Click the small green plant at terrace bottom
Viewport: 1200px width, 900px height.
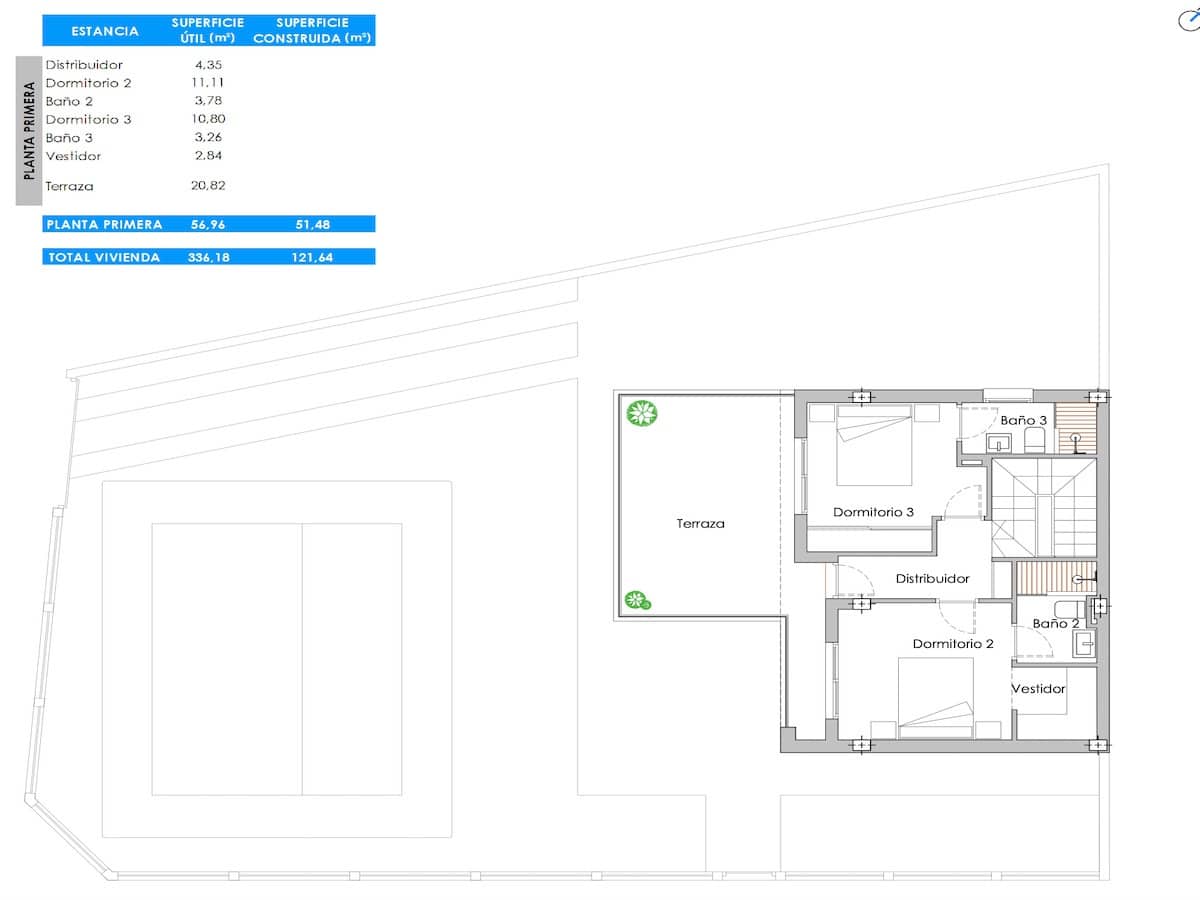tap(636, 600)
